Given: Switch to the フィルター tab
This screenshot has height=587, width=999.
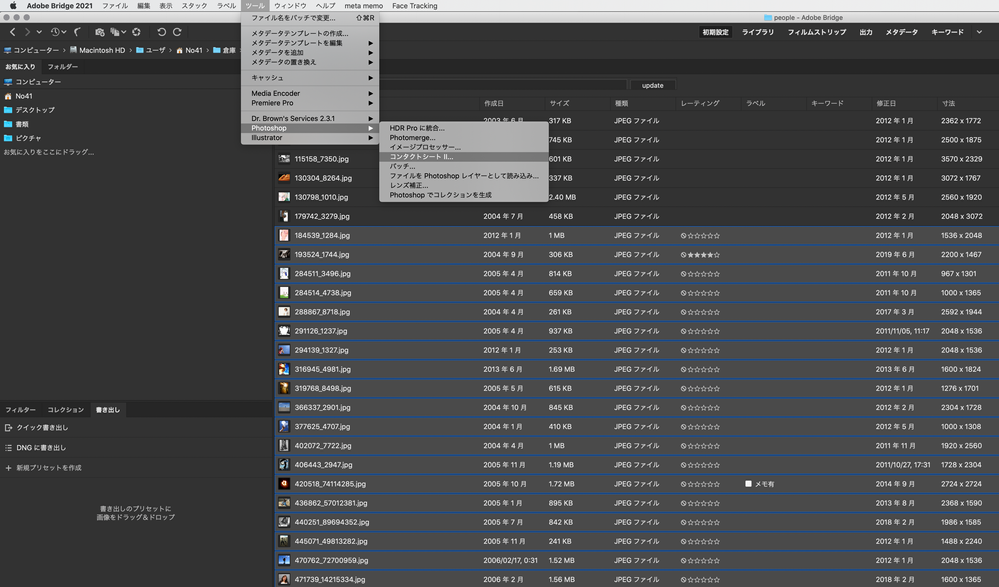Looking at the screenshot, I should pyautogui.click(x=20, y=410).
